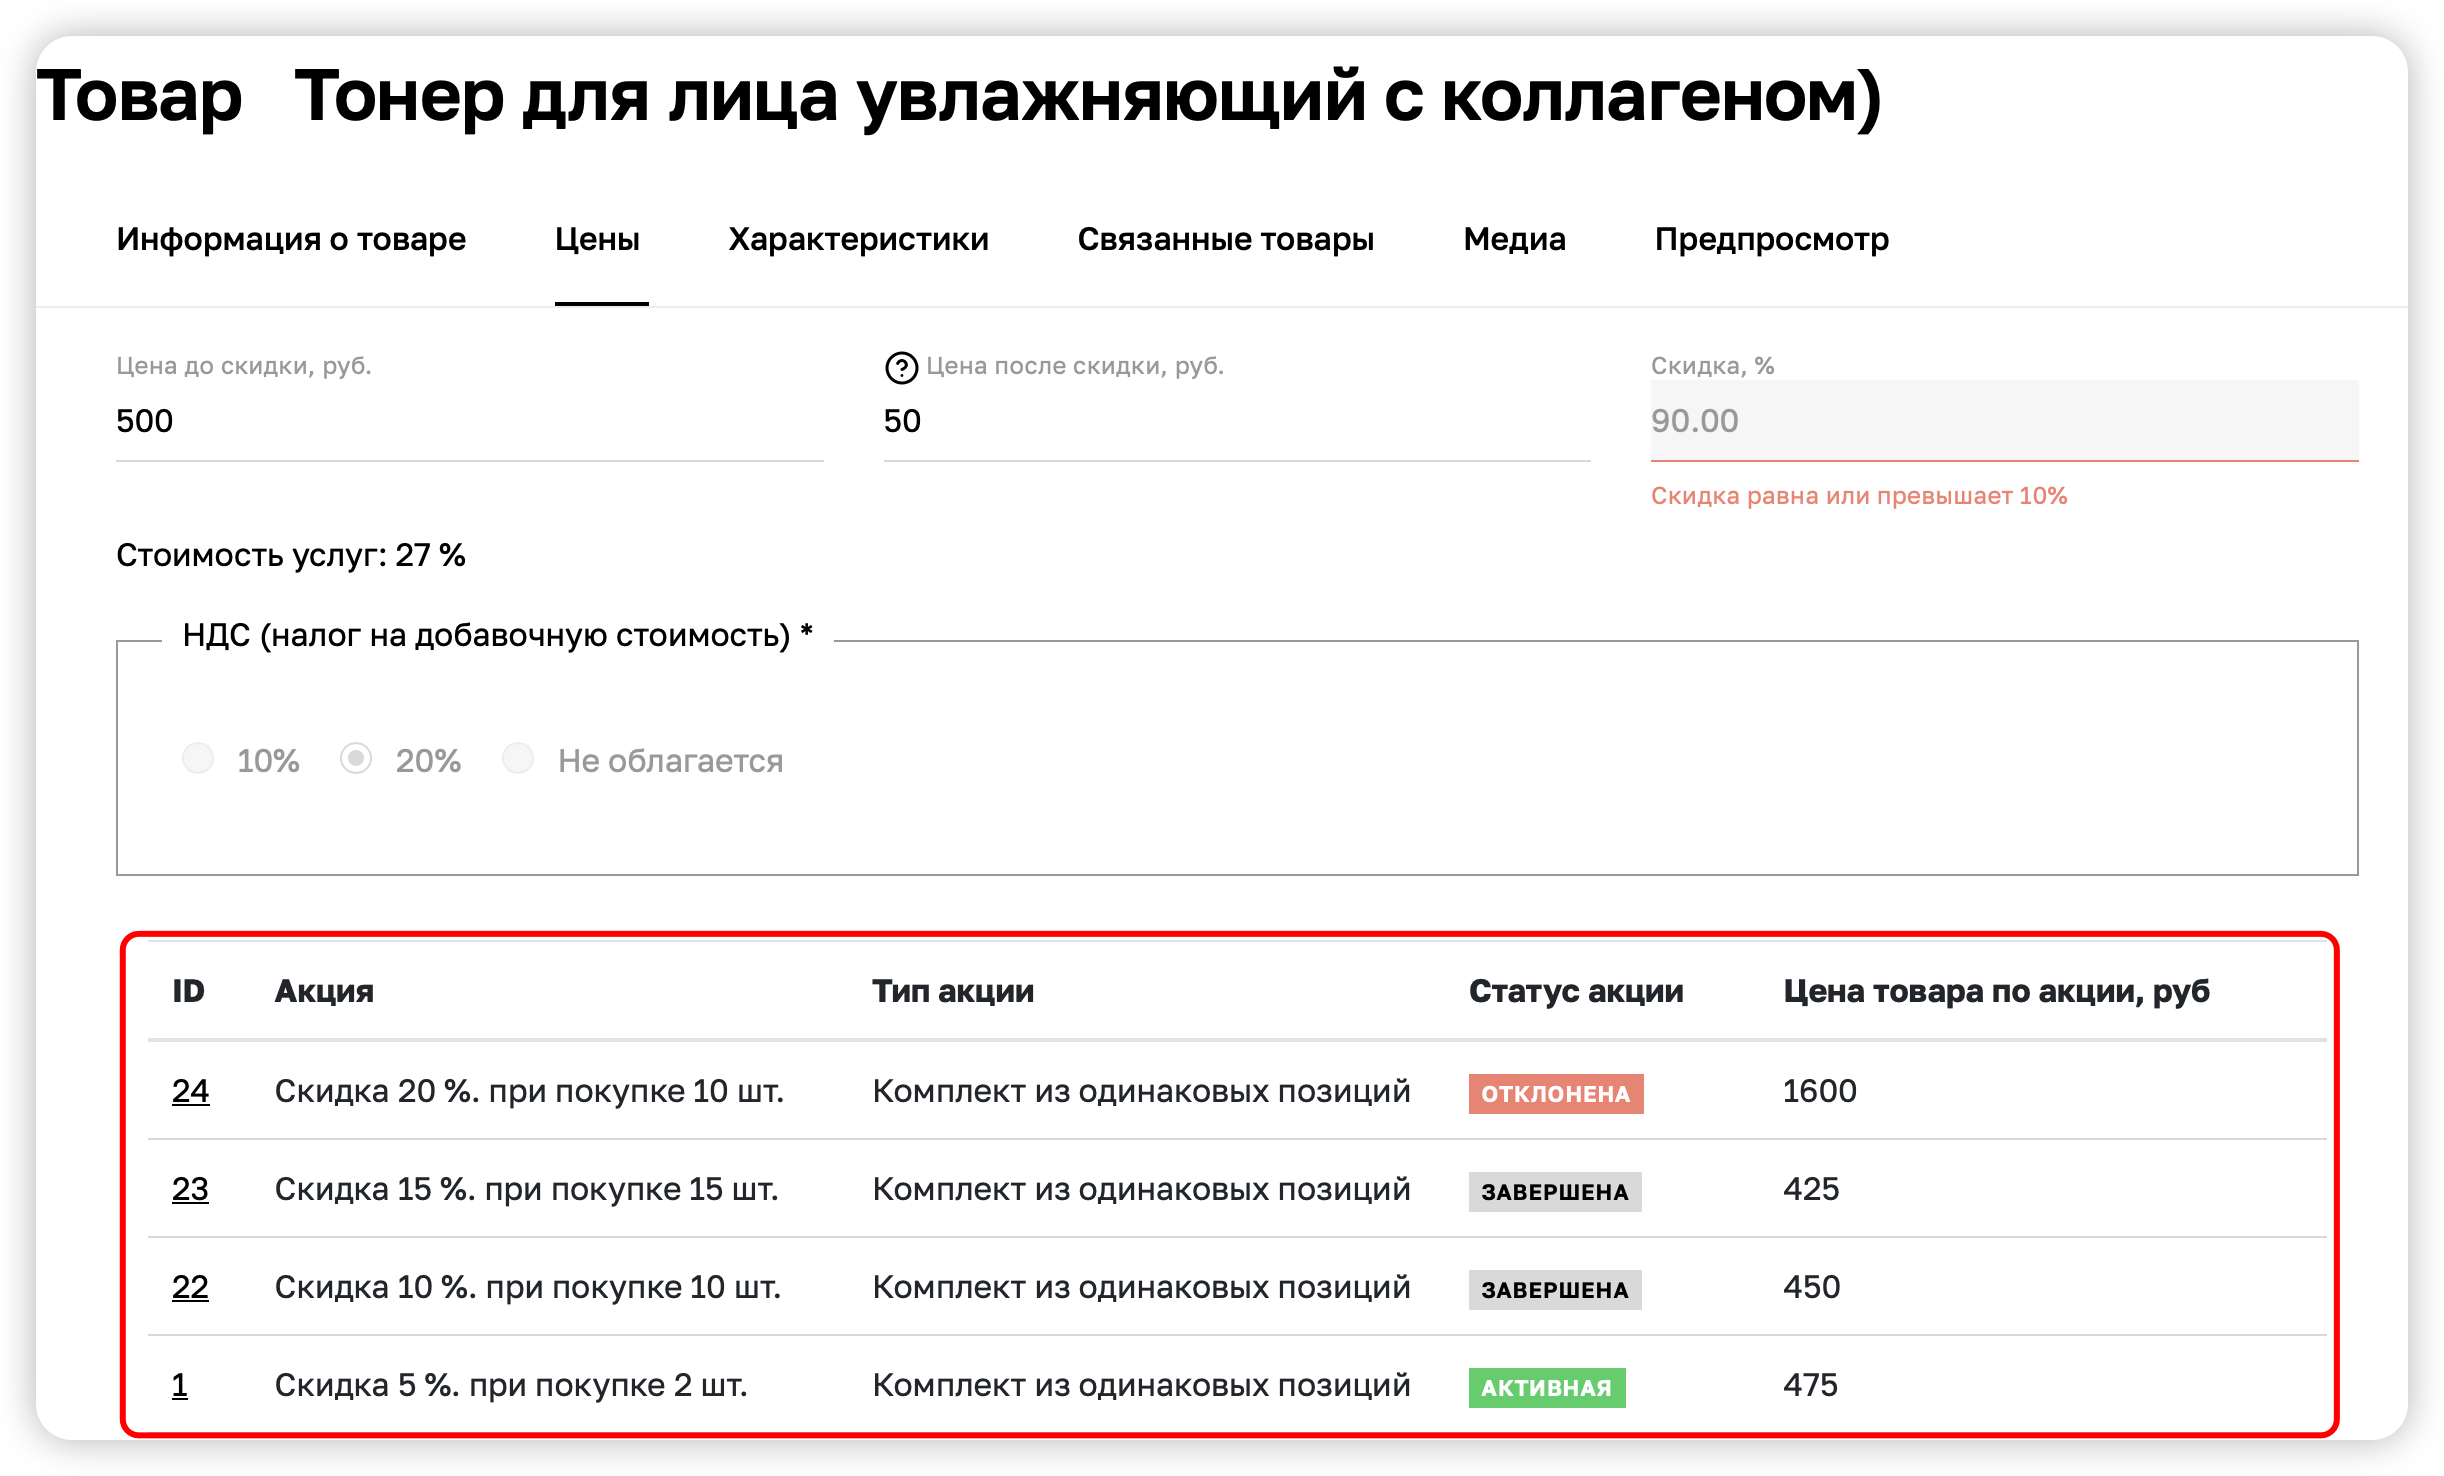Click the 'Акция' column header
Screen dimensions: 2444x1476
pos(324,991)
